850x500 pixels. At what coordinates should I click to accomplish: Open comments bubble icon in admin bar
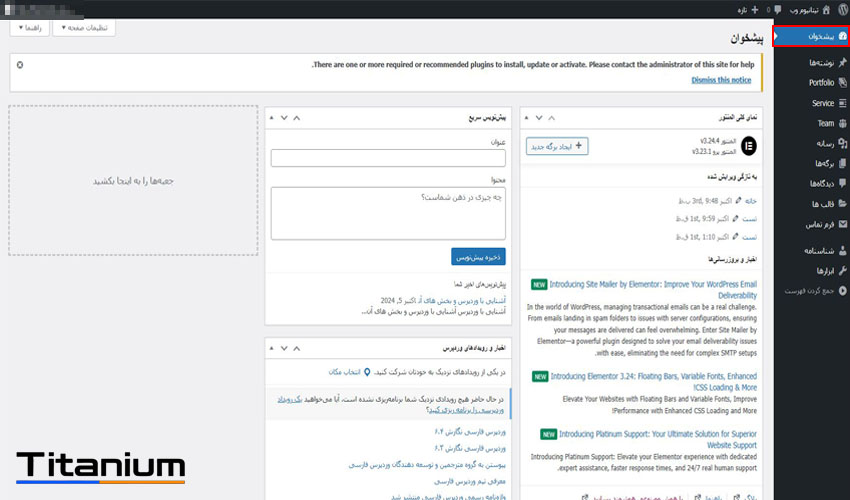(x=778, y=10)
